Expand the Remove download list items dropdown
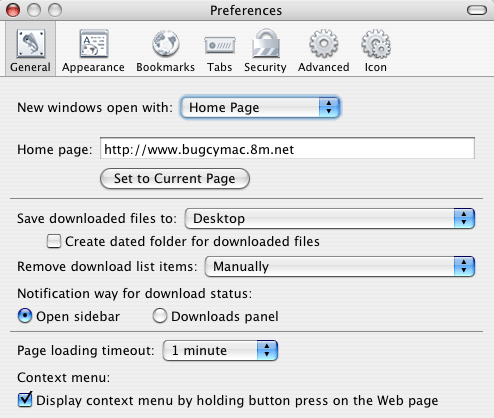494x418 pixels. pos(340,266)
